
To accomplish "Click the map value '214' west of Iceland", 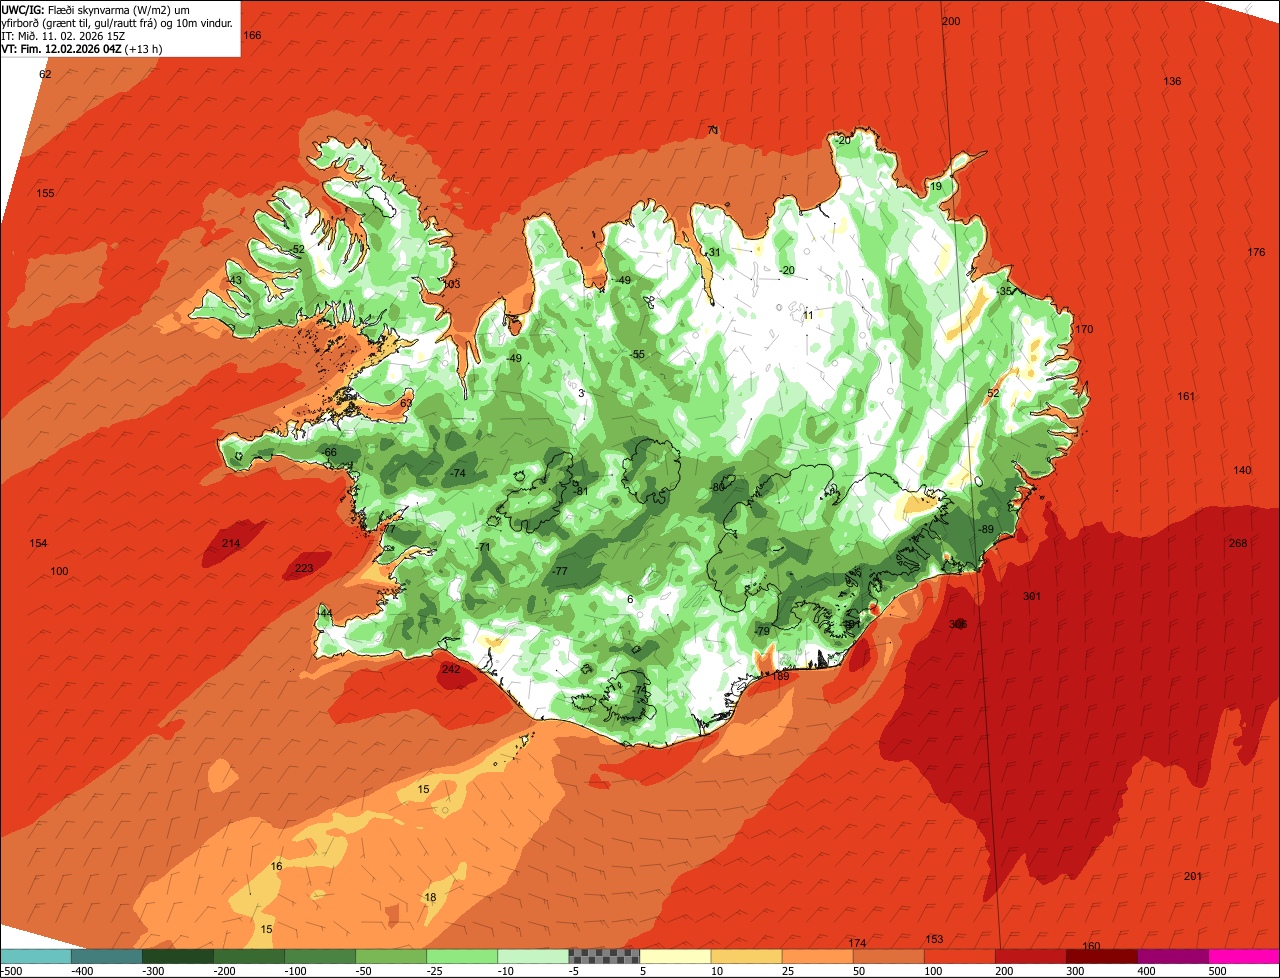I will coord(231,543).
